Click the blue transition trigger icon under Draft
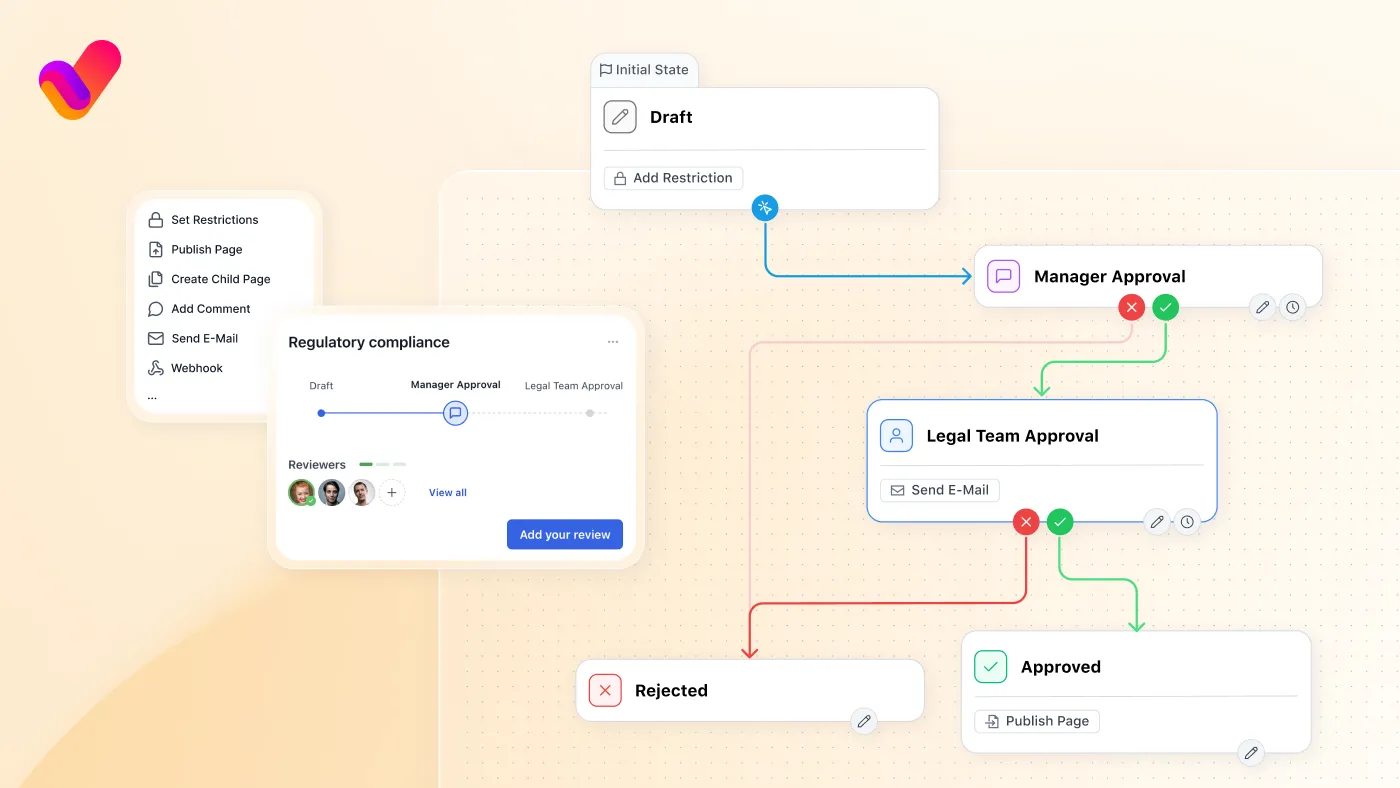Screen dimensions: 1400x788 (765, 207)
